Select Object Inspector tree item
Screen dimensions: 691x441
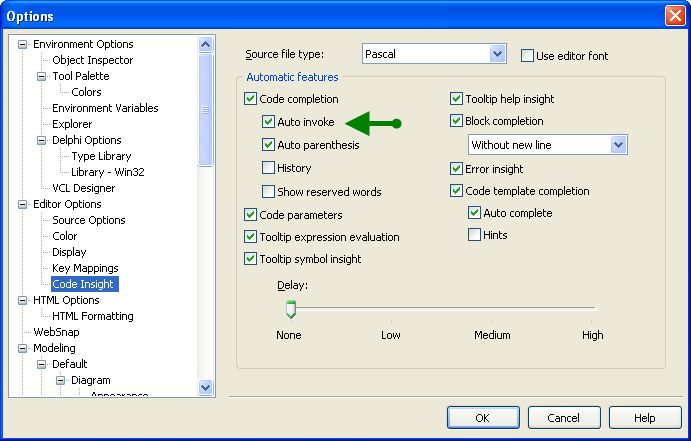(x=92, y=60)
